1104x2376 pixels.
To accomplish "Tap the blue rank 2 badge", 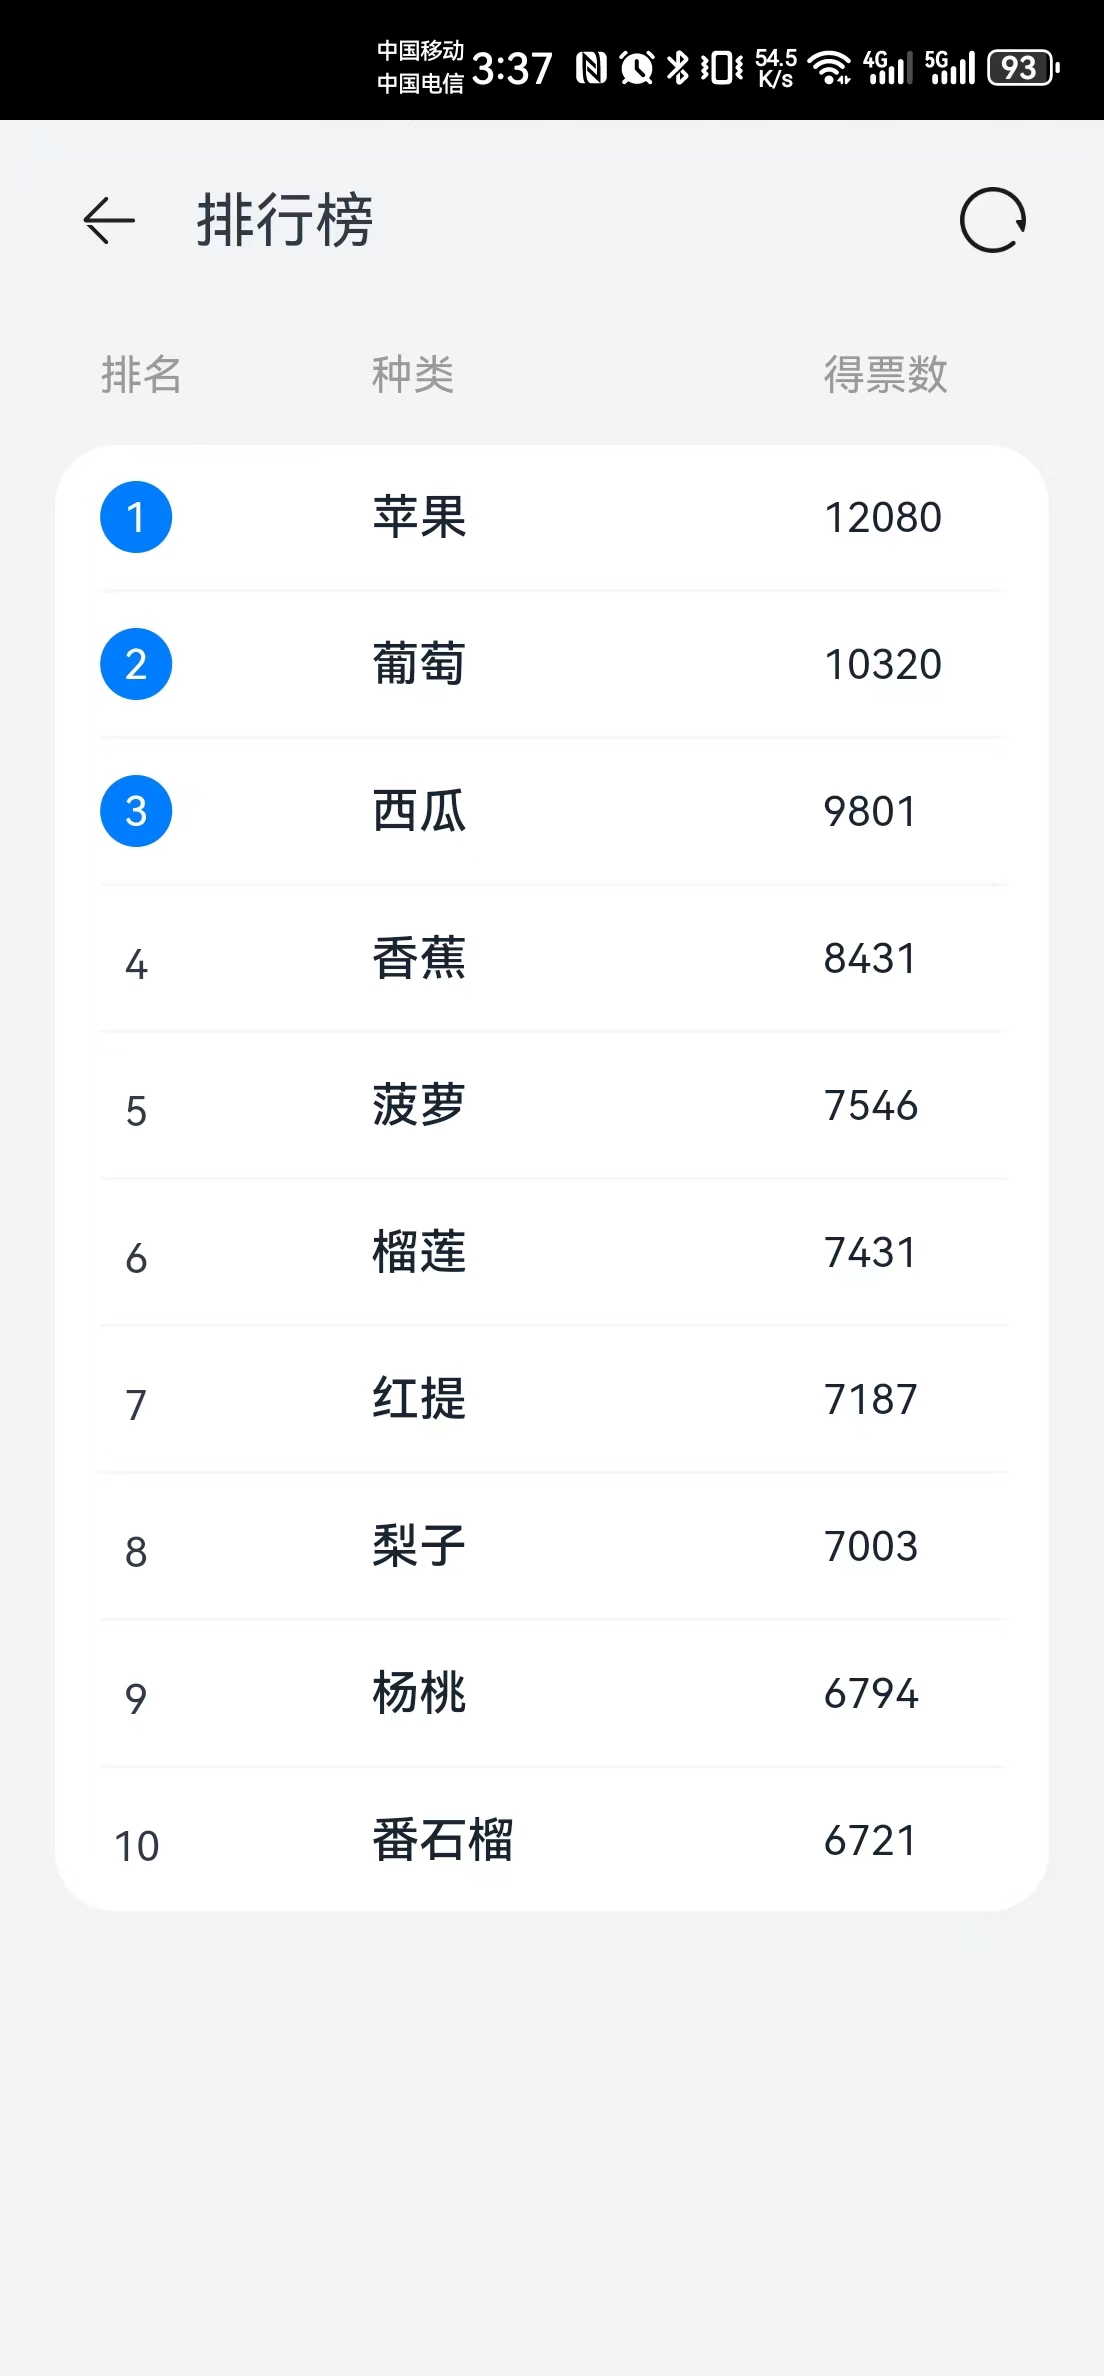I will [136, 664].
